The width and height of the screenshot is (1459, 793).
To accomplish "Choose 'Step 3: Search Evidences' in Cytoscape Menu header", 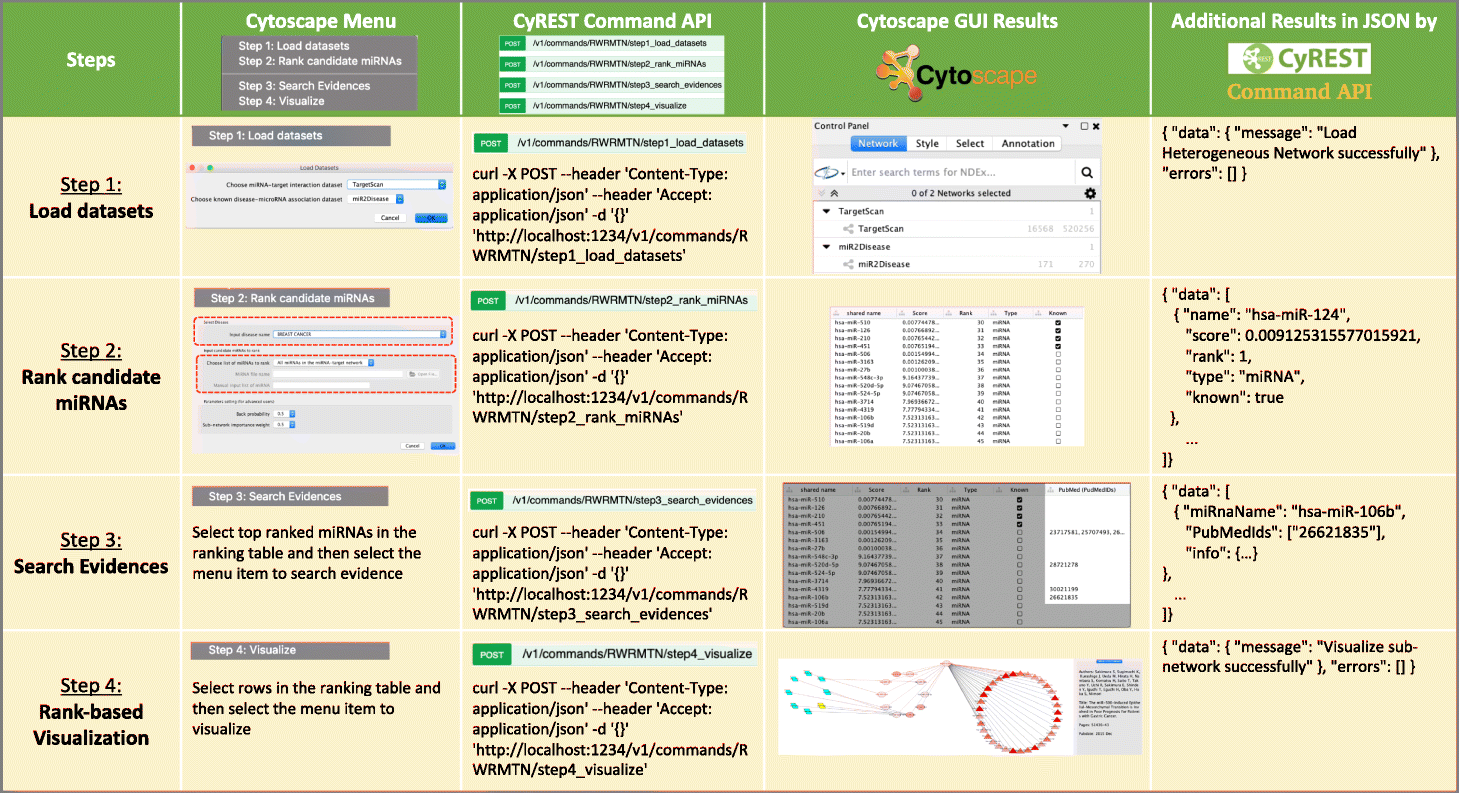I will point(304,86).
